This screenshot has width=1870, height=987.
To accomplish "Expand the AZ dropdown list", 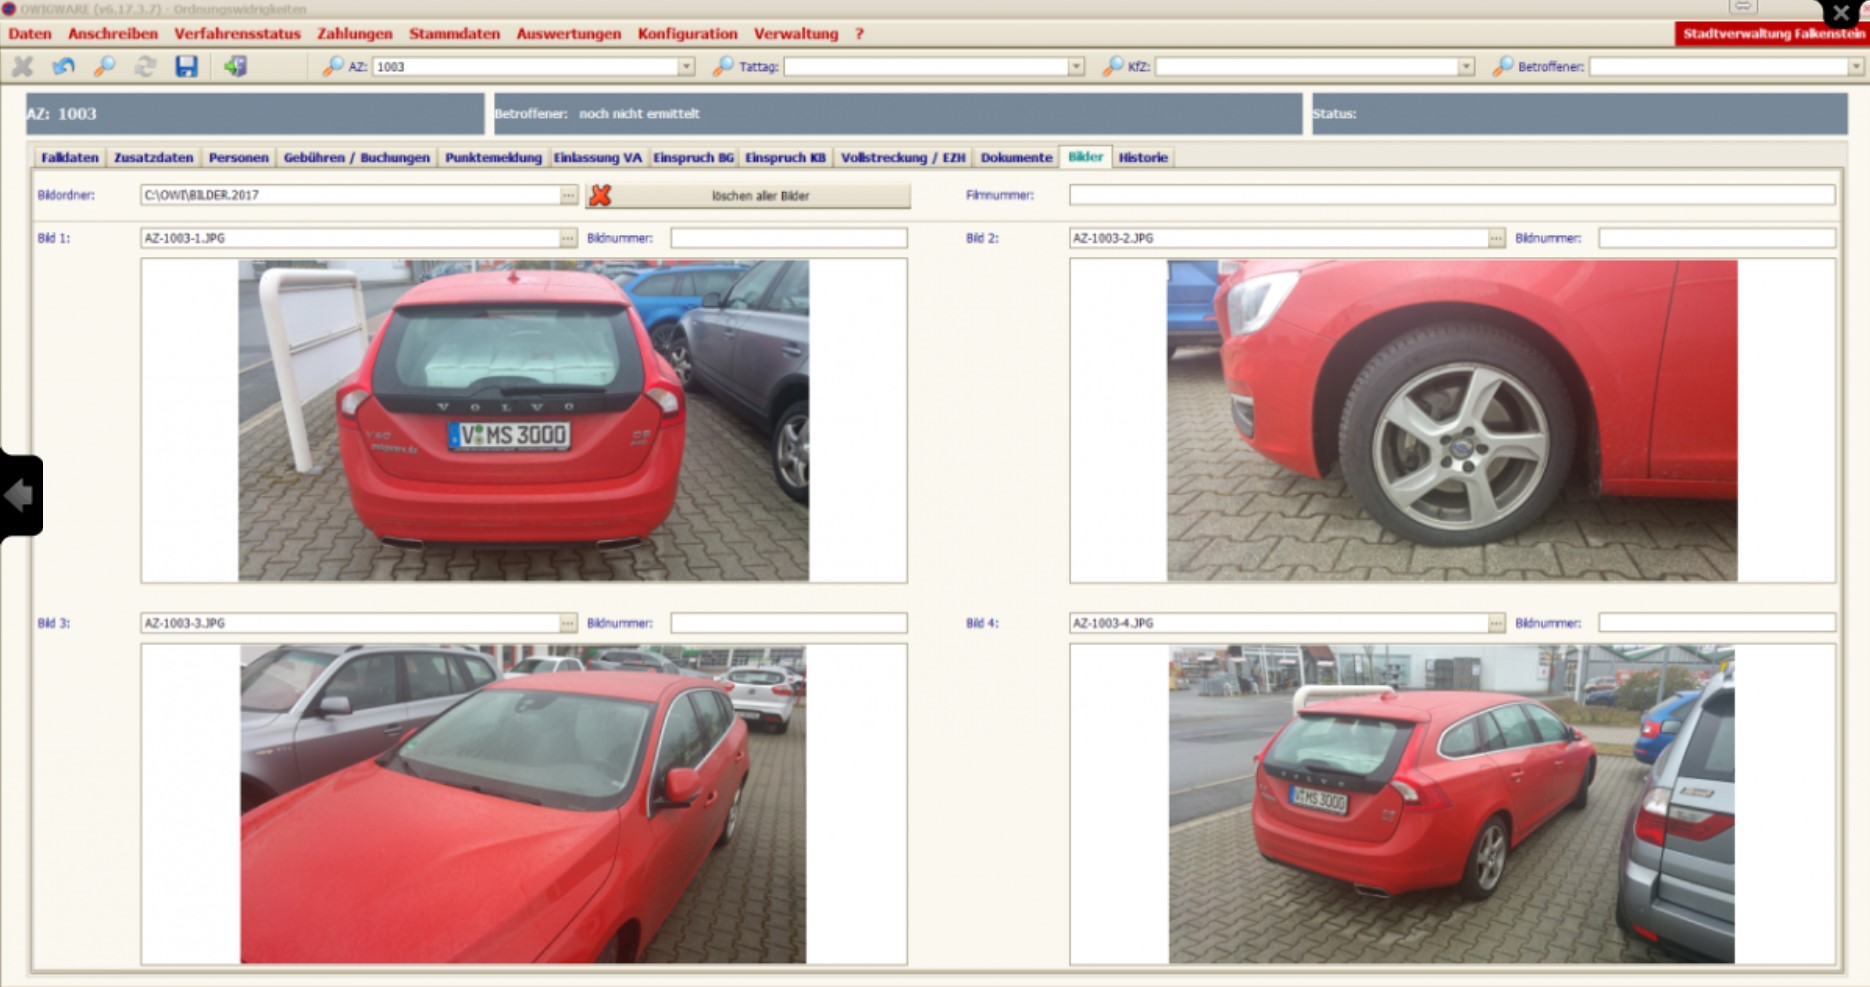I will pyautogui.click(x=686, y=67).
